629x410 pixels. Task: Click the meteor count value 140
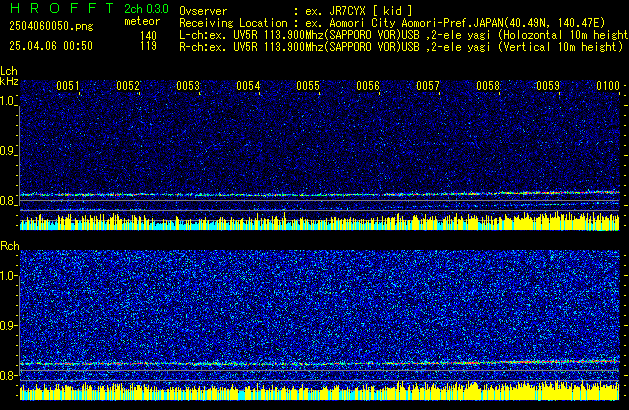click(x=148, y=36)
